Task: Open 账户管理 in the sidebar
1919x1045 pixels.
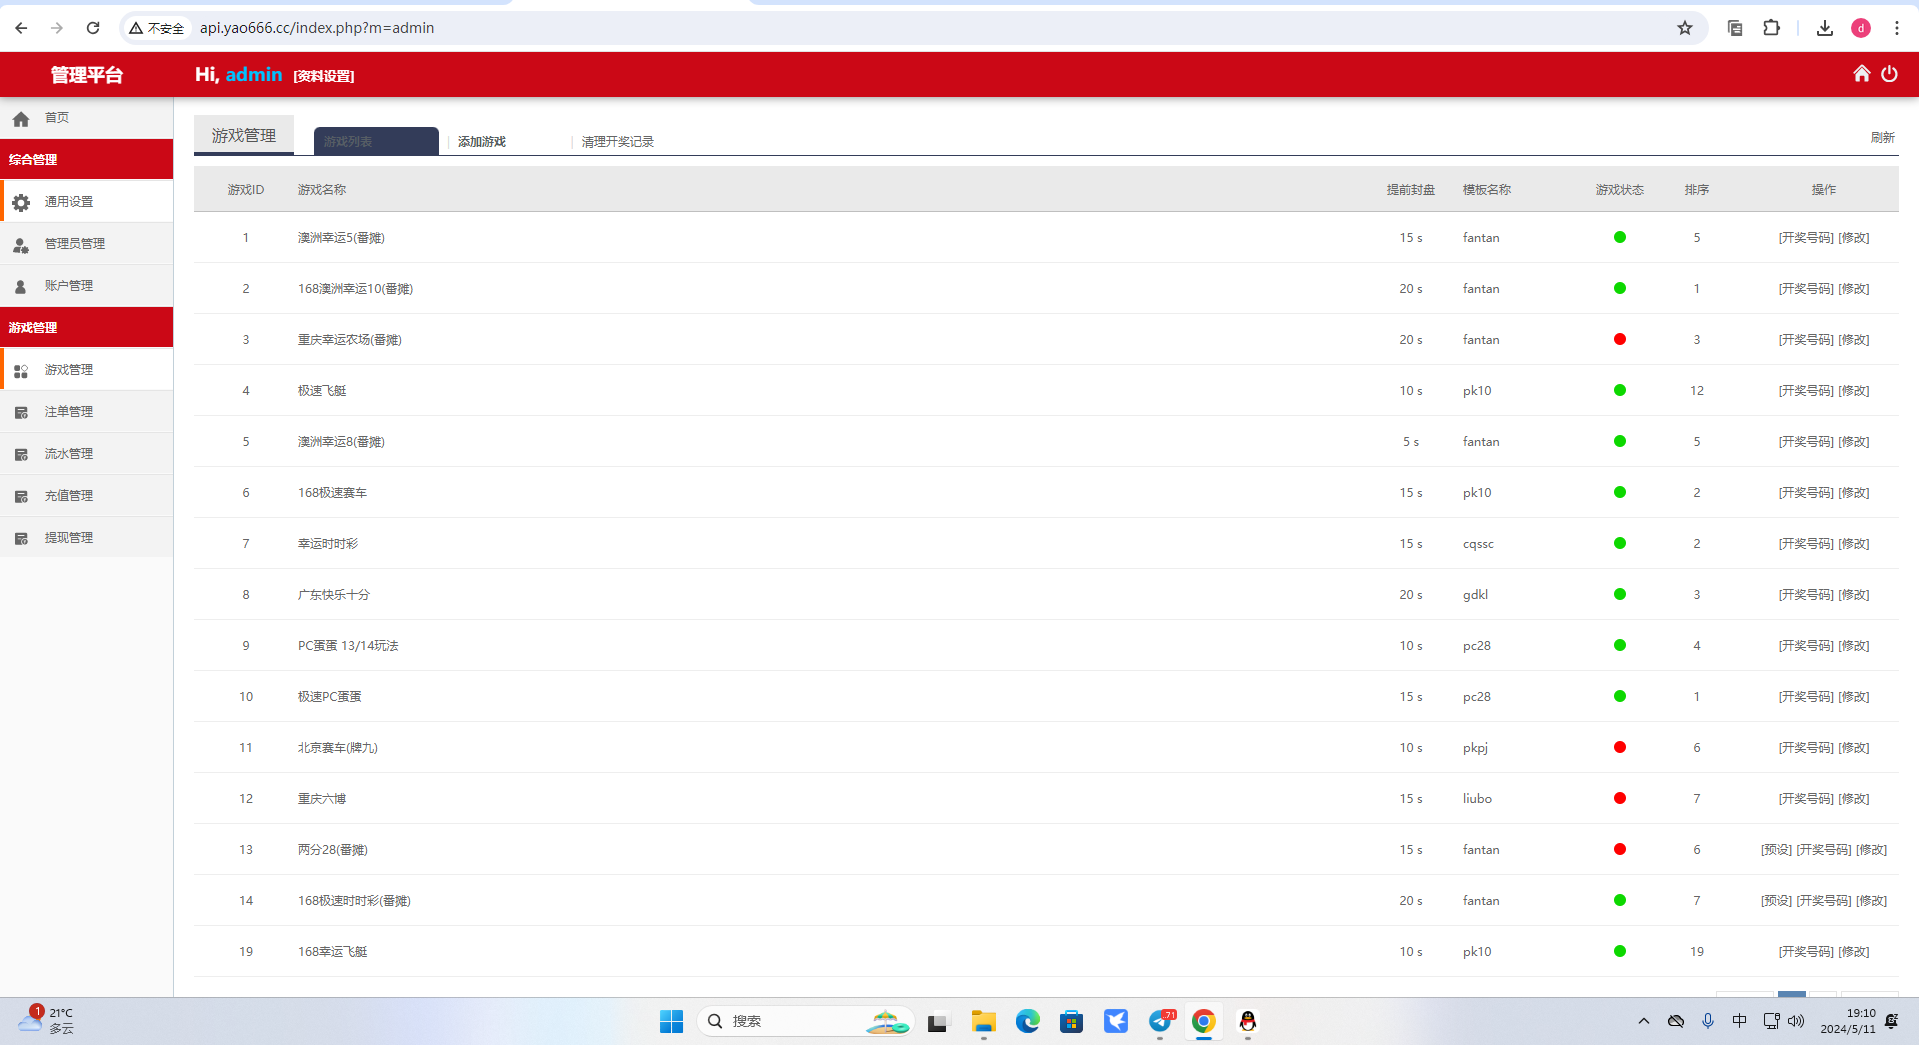Action: pos(69,286)
